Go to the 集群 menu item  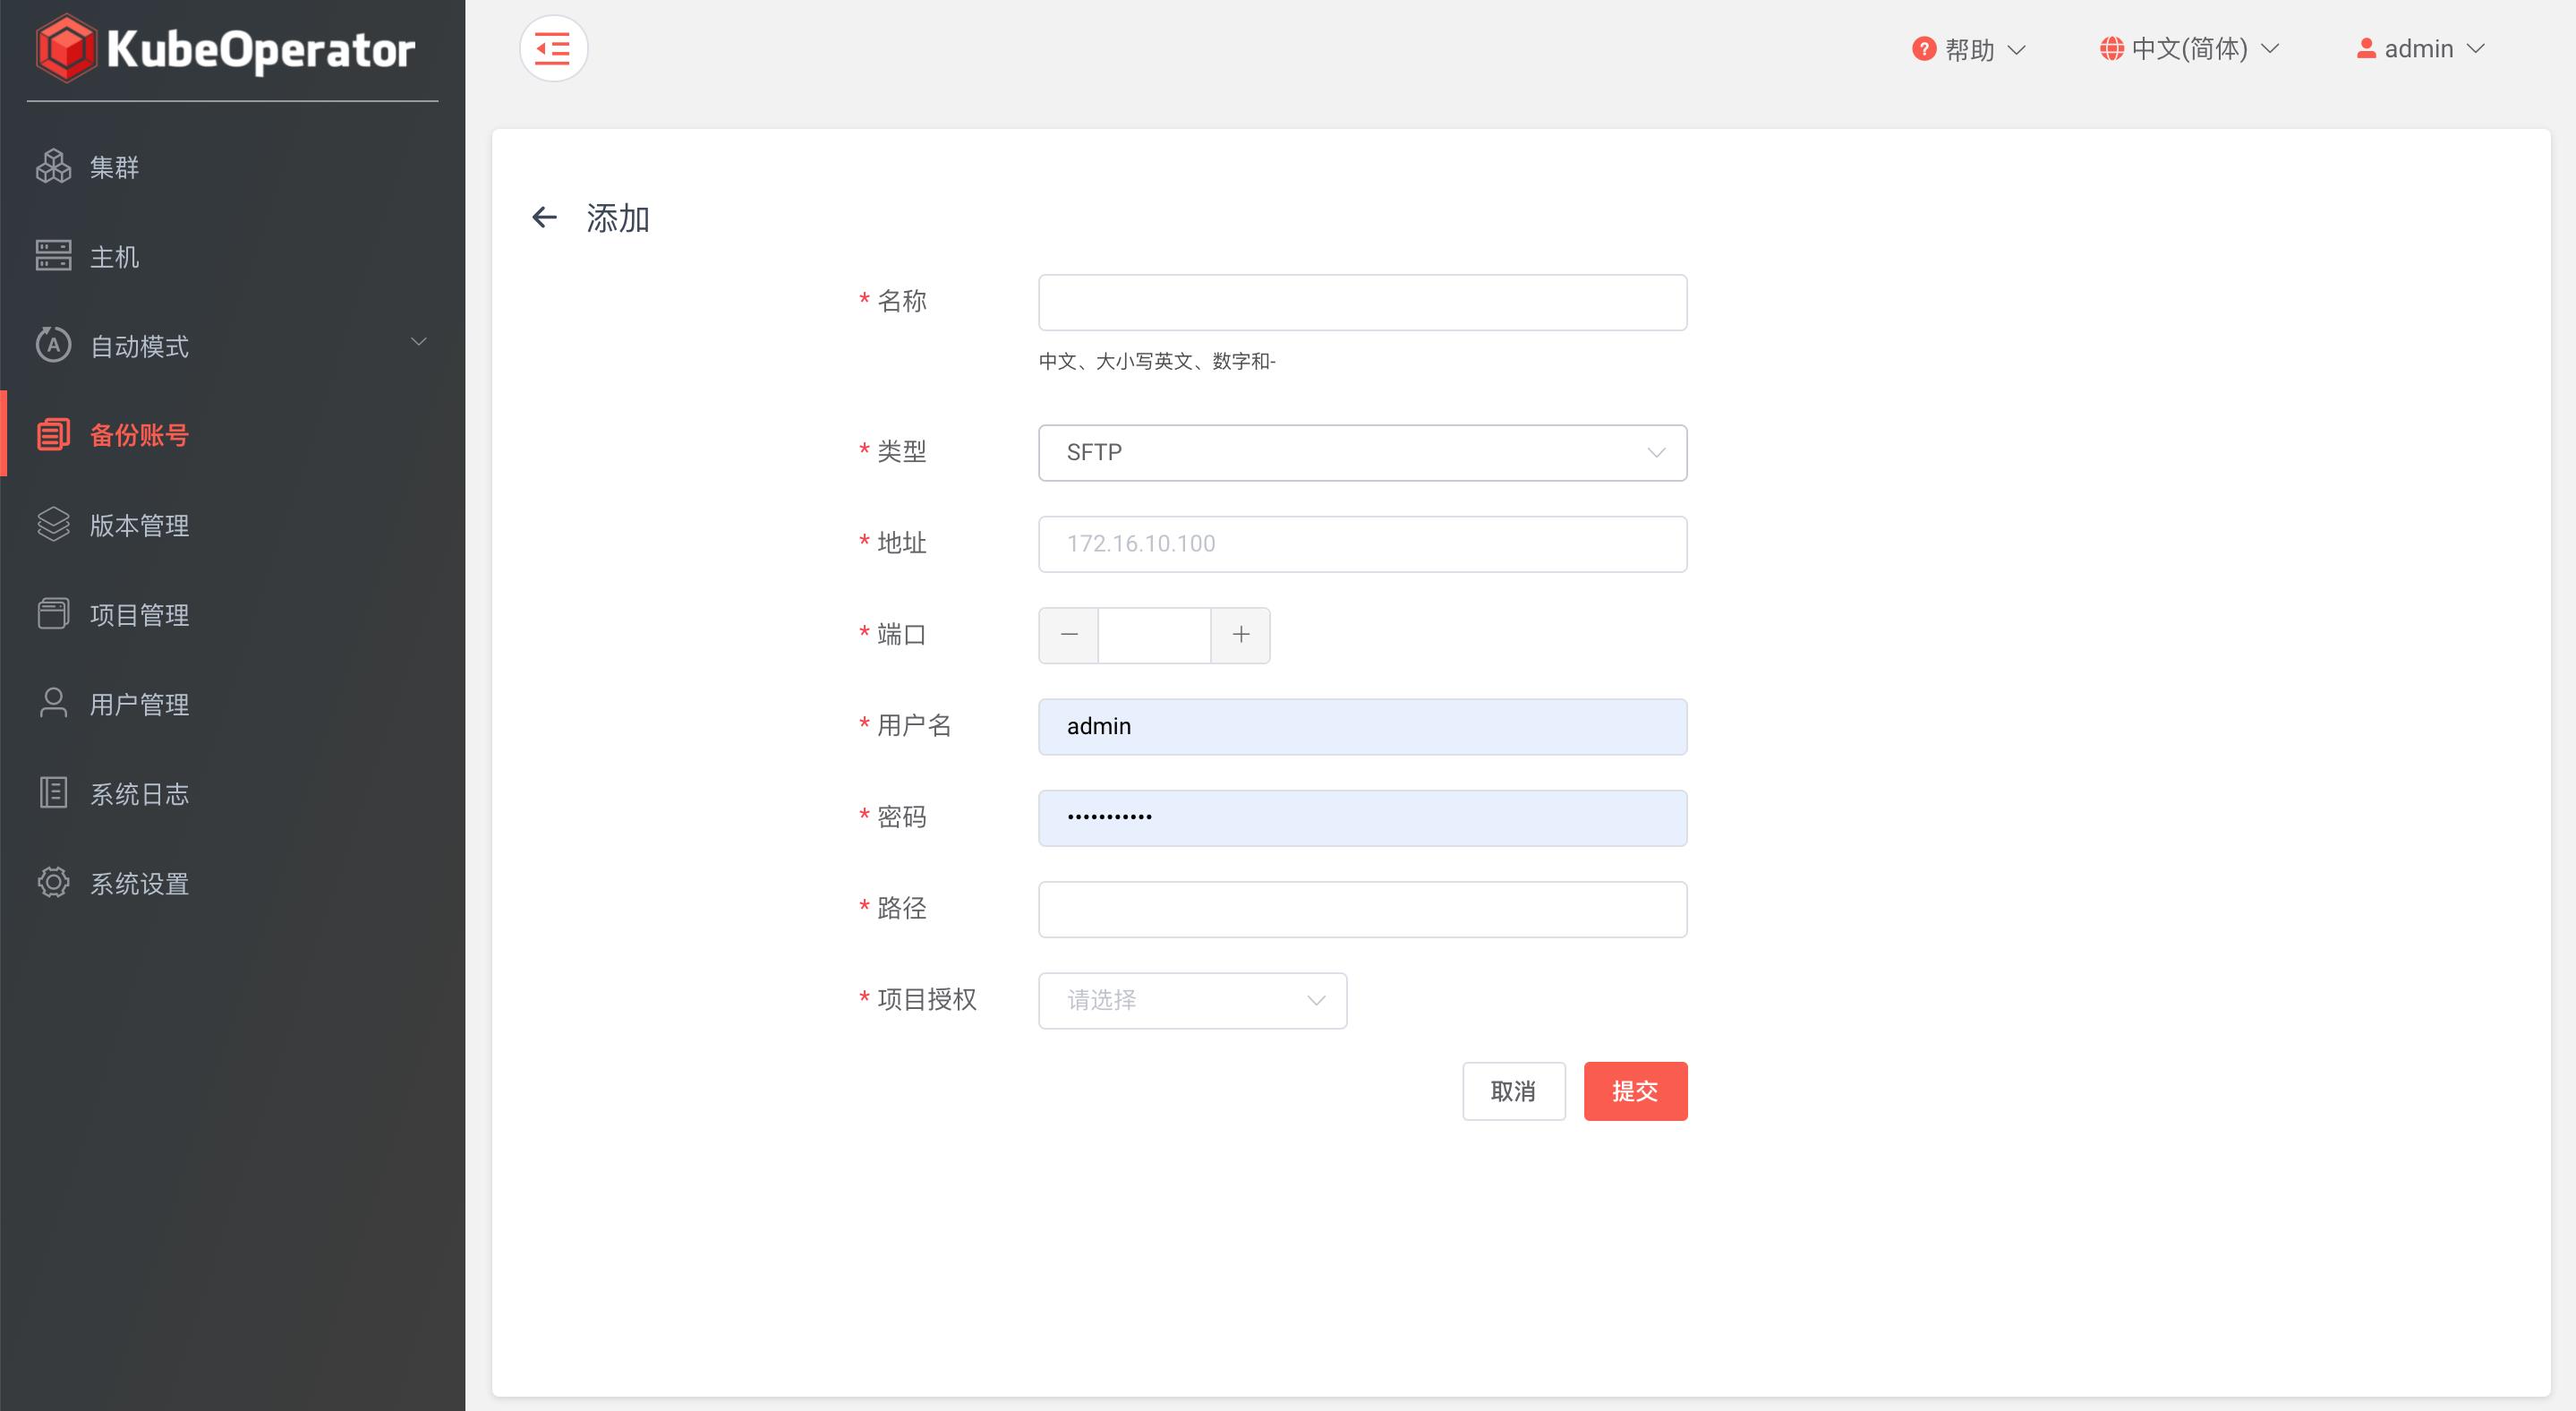[232, 167]
